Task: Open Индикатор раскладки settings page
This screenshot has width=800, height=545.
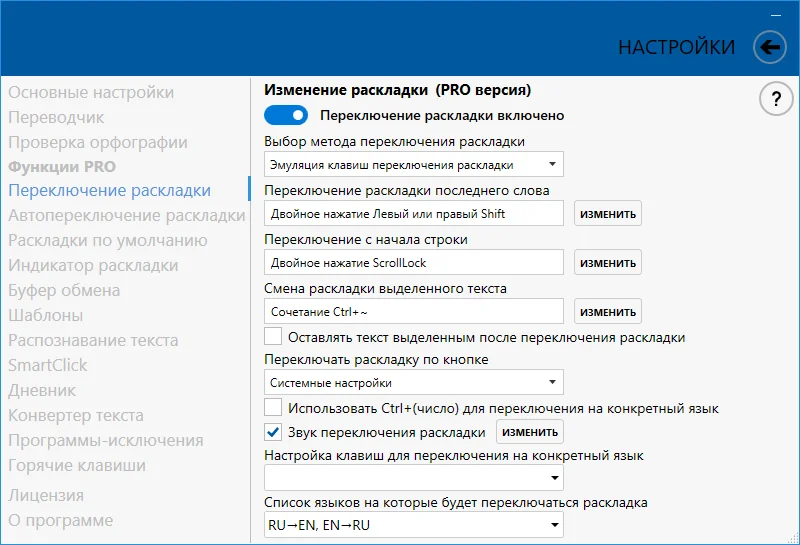Action: pos(93,265)
